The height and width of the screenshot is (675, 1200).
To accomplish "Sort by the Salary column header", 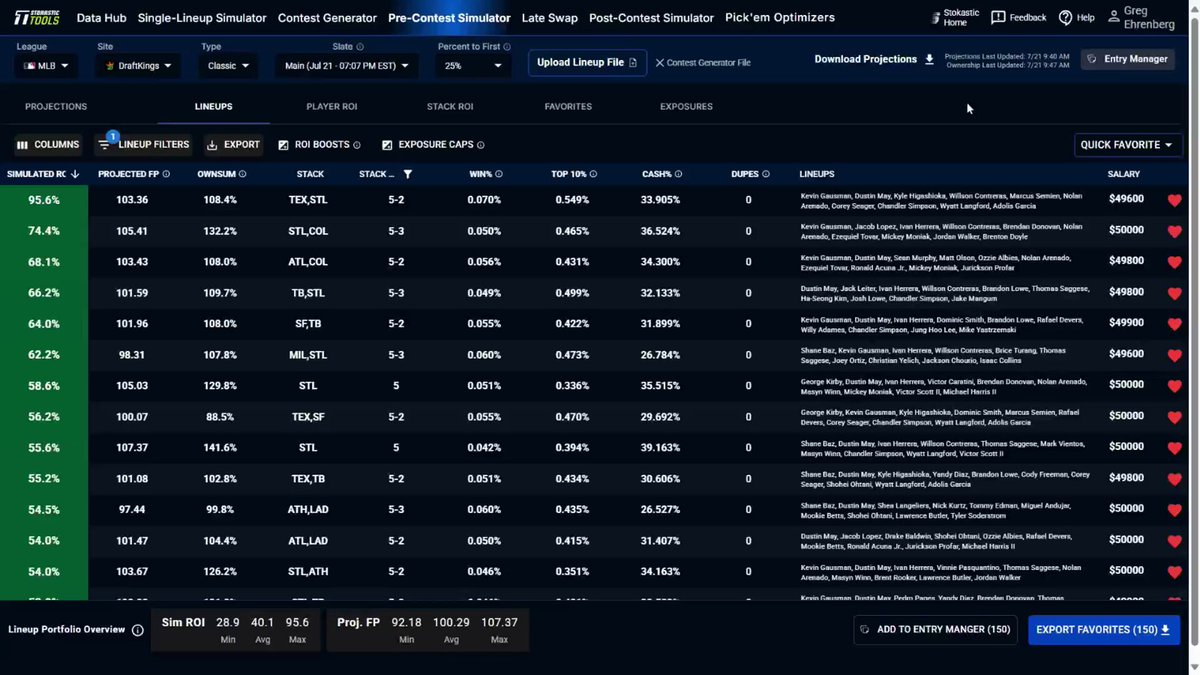I will [1124, 174].
